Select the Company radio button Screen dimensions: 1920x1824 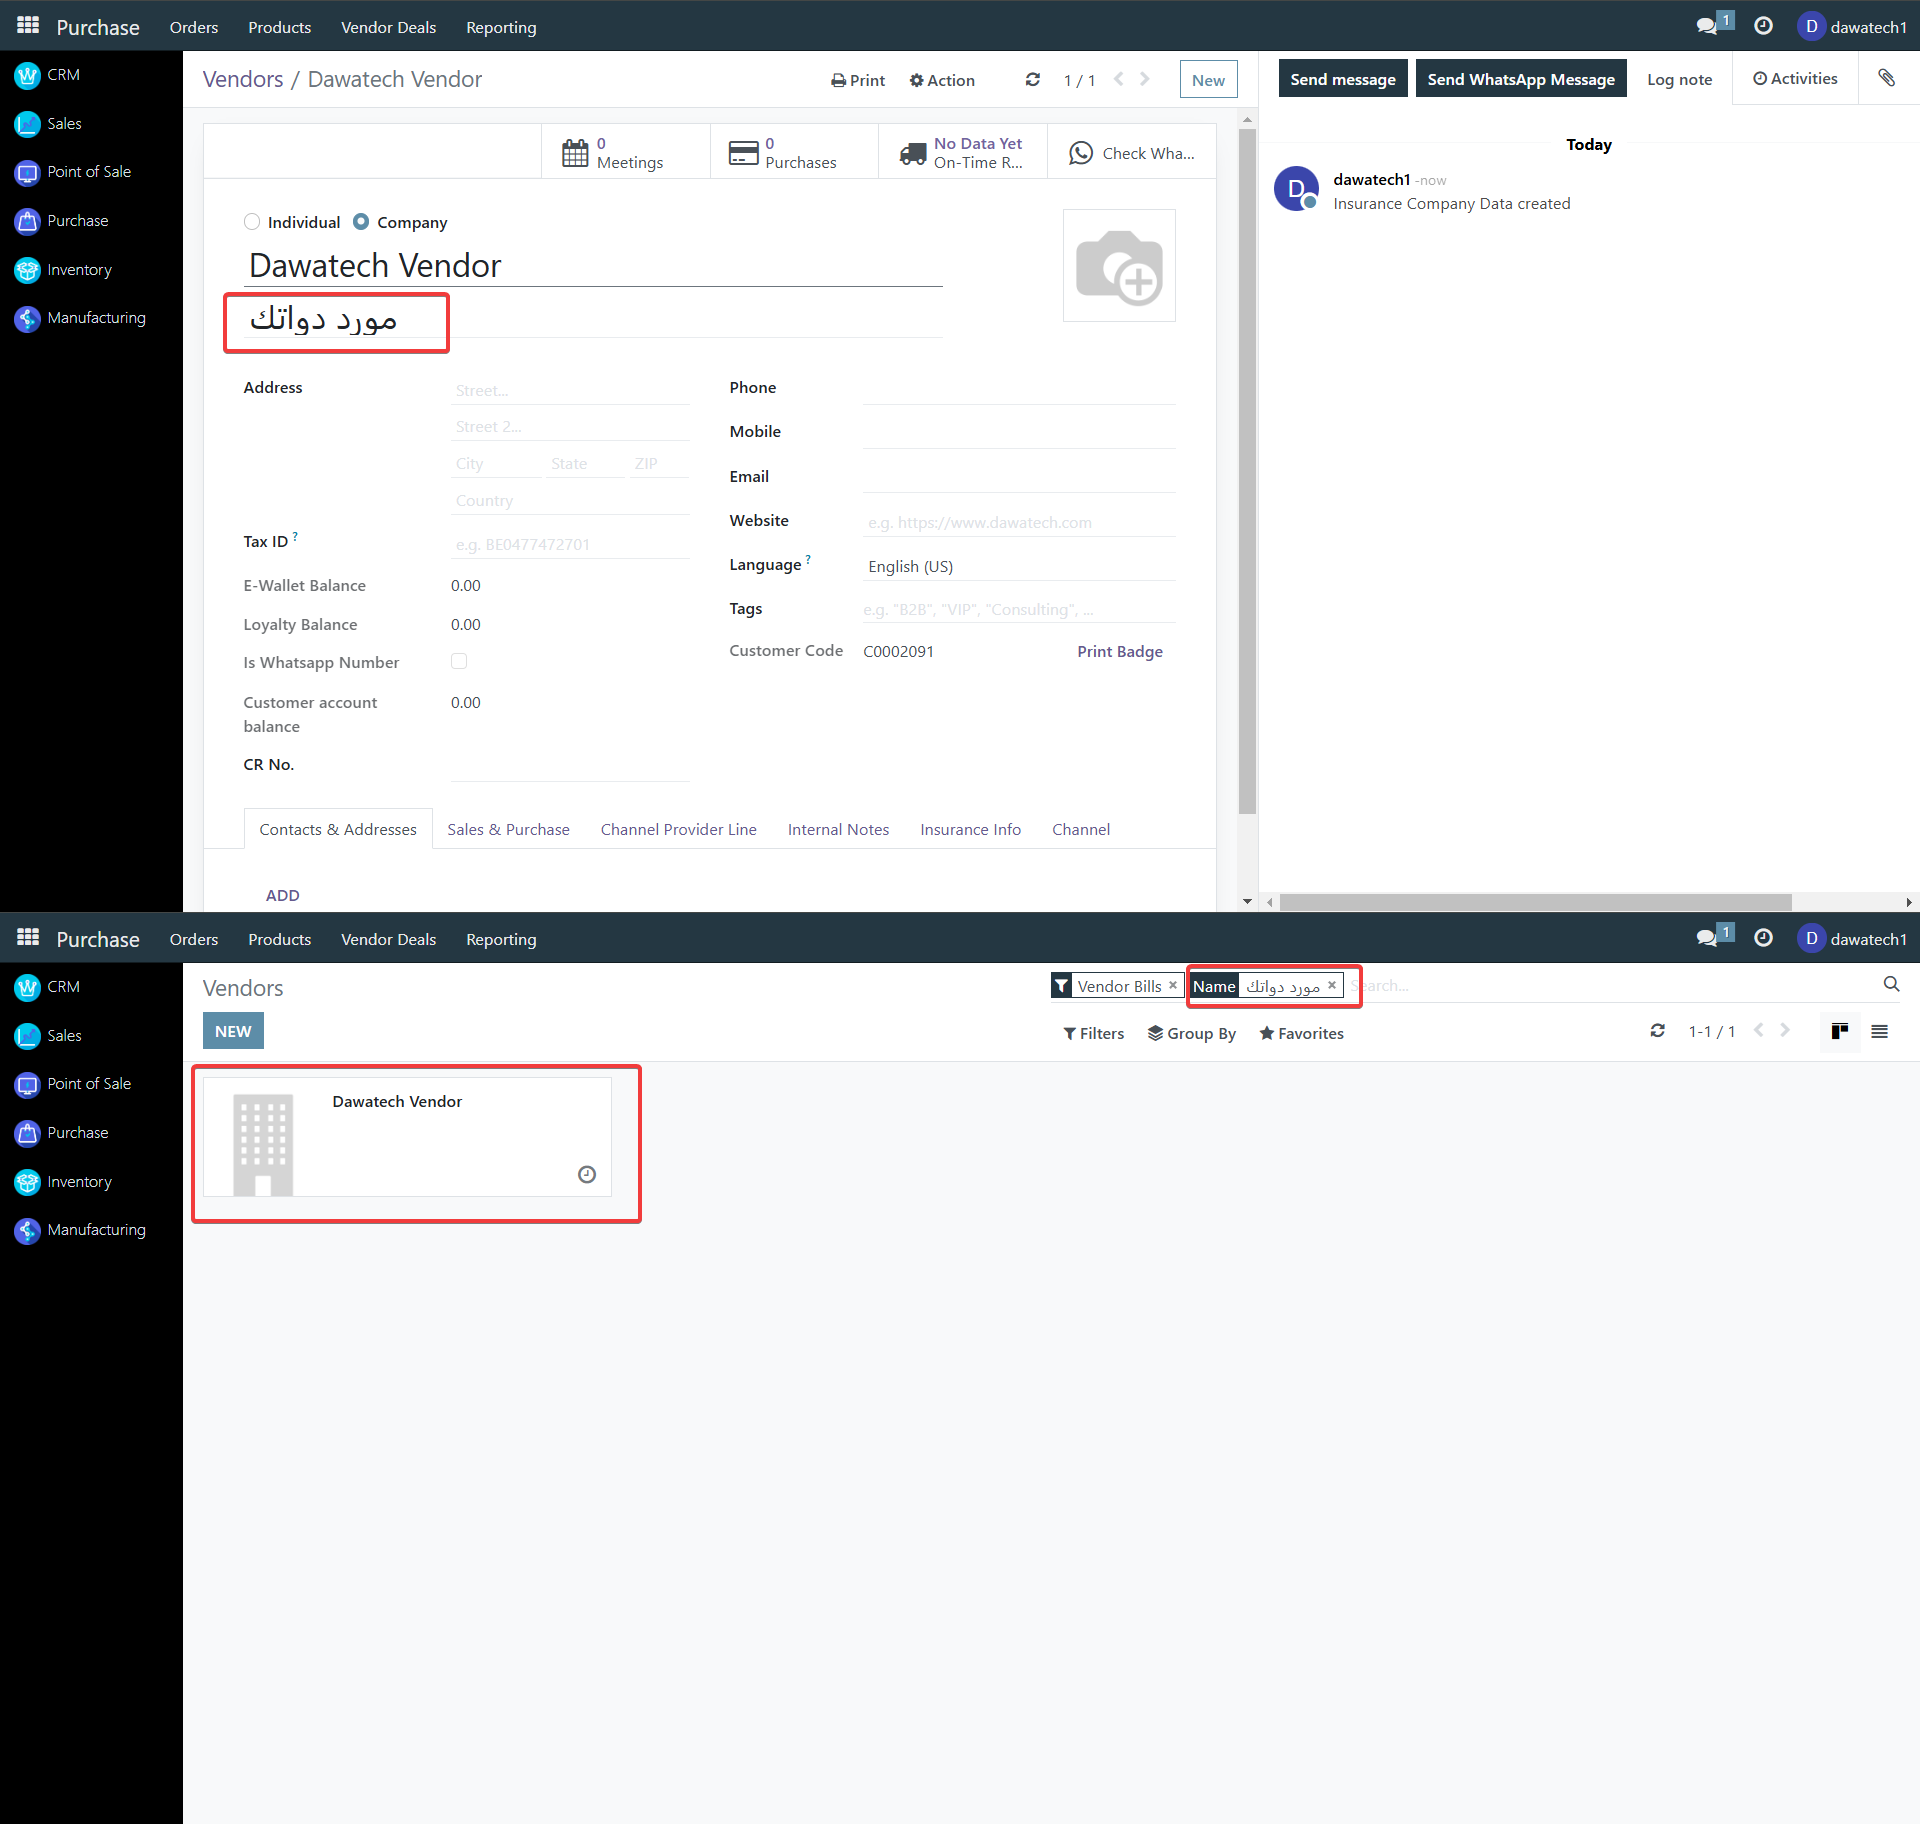tap(361, 222)
